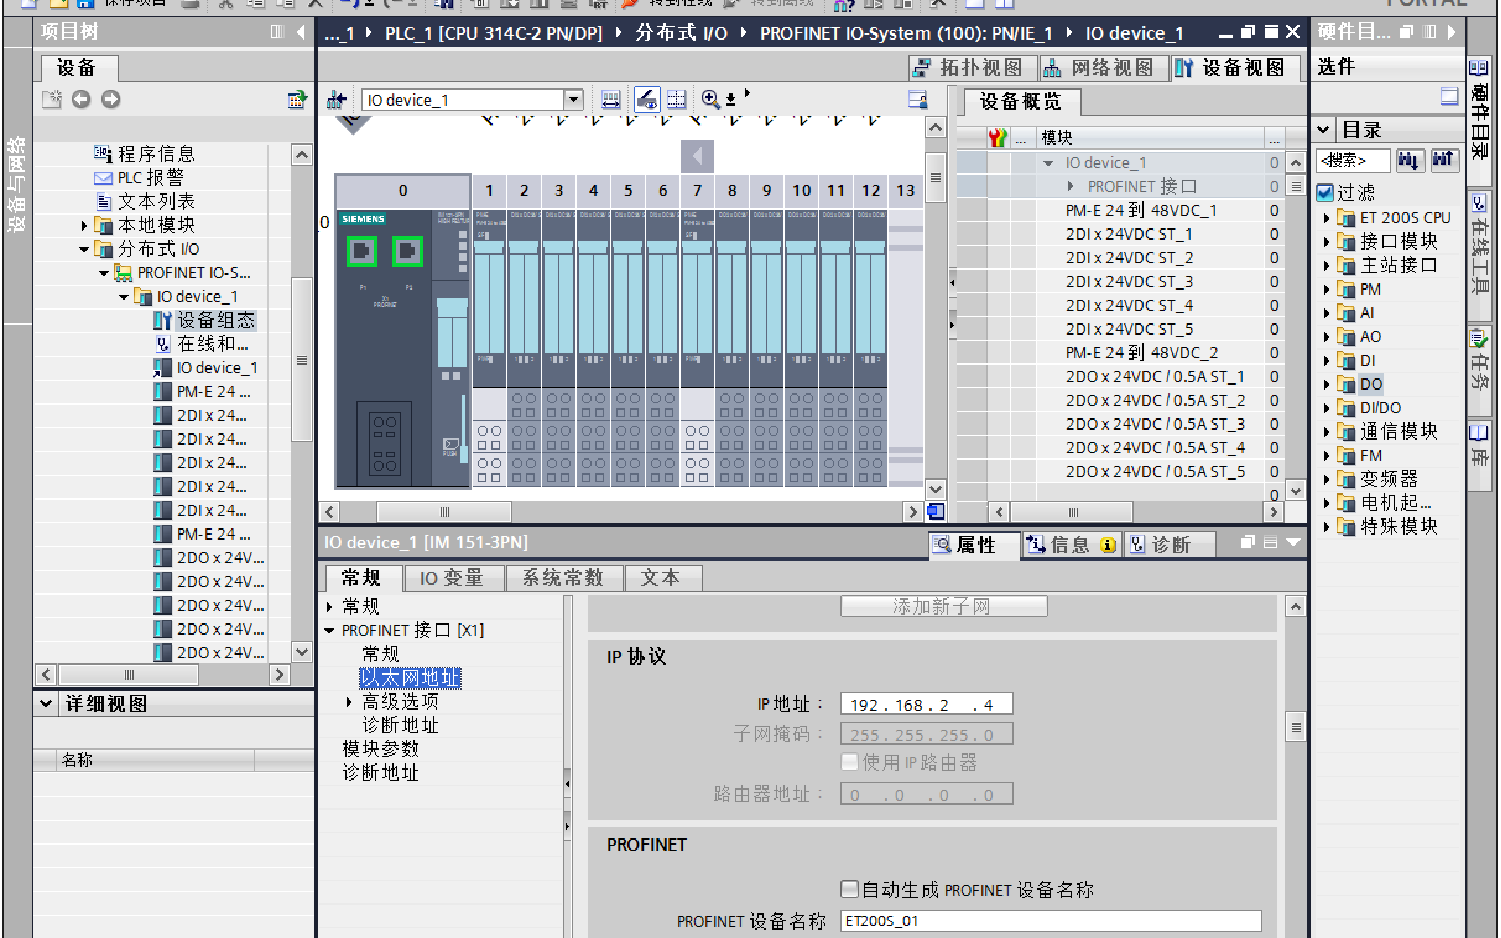Screen dimensions: 1501x938
Task: Click the device view horizontal scrollbar thumb
Action: 444,512
